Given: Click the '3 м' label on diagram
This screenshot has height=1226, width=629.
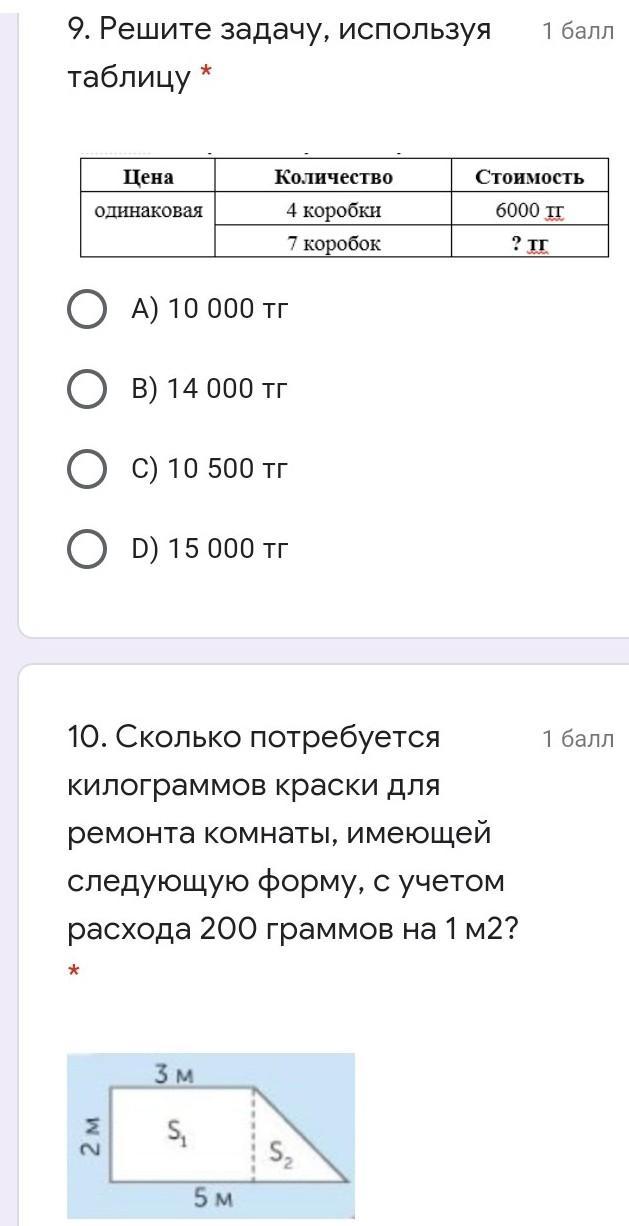Looking at the screenshot, I should click(173, 1075).
